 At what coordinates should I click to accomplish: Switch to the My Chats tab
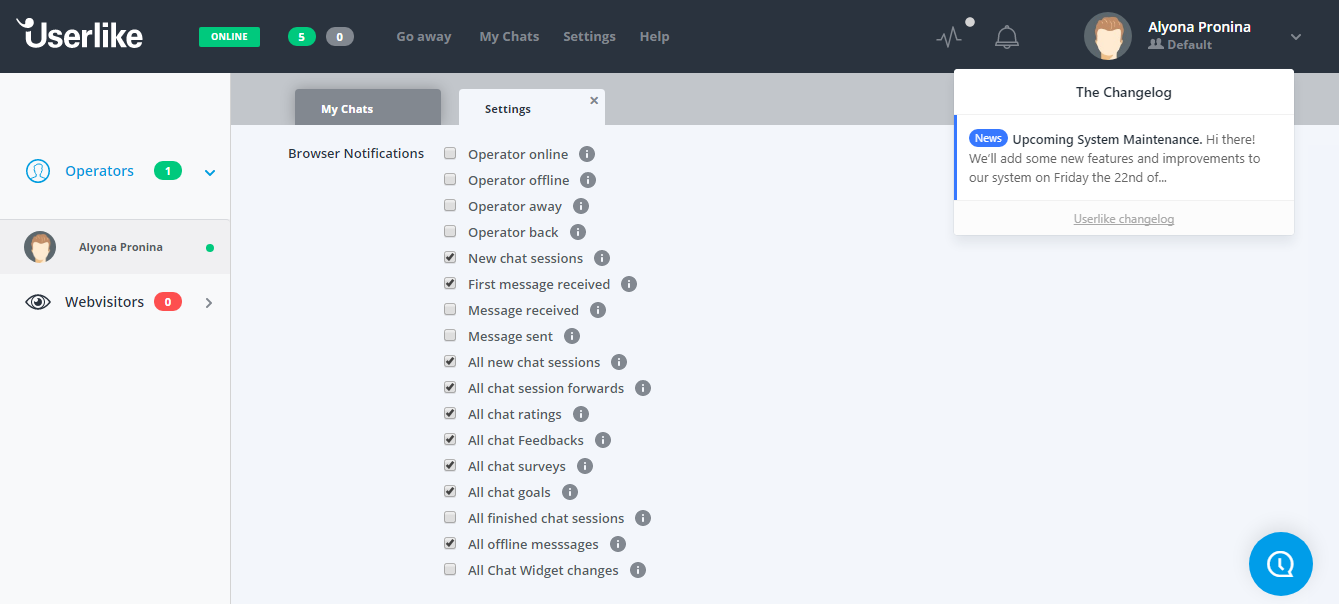[368, 108]
